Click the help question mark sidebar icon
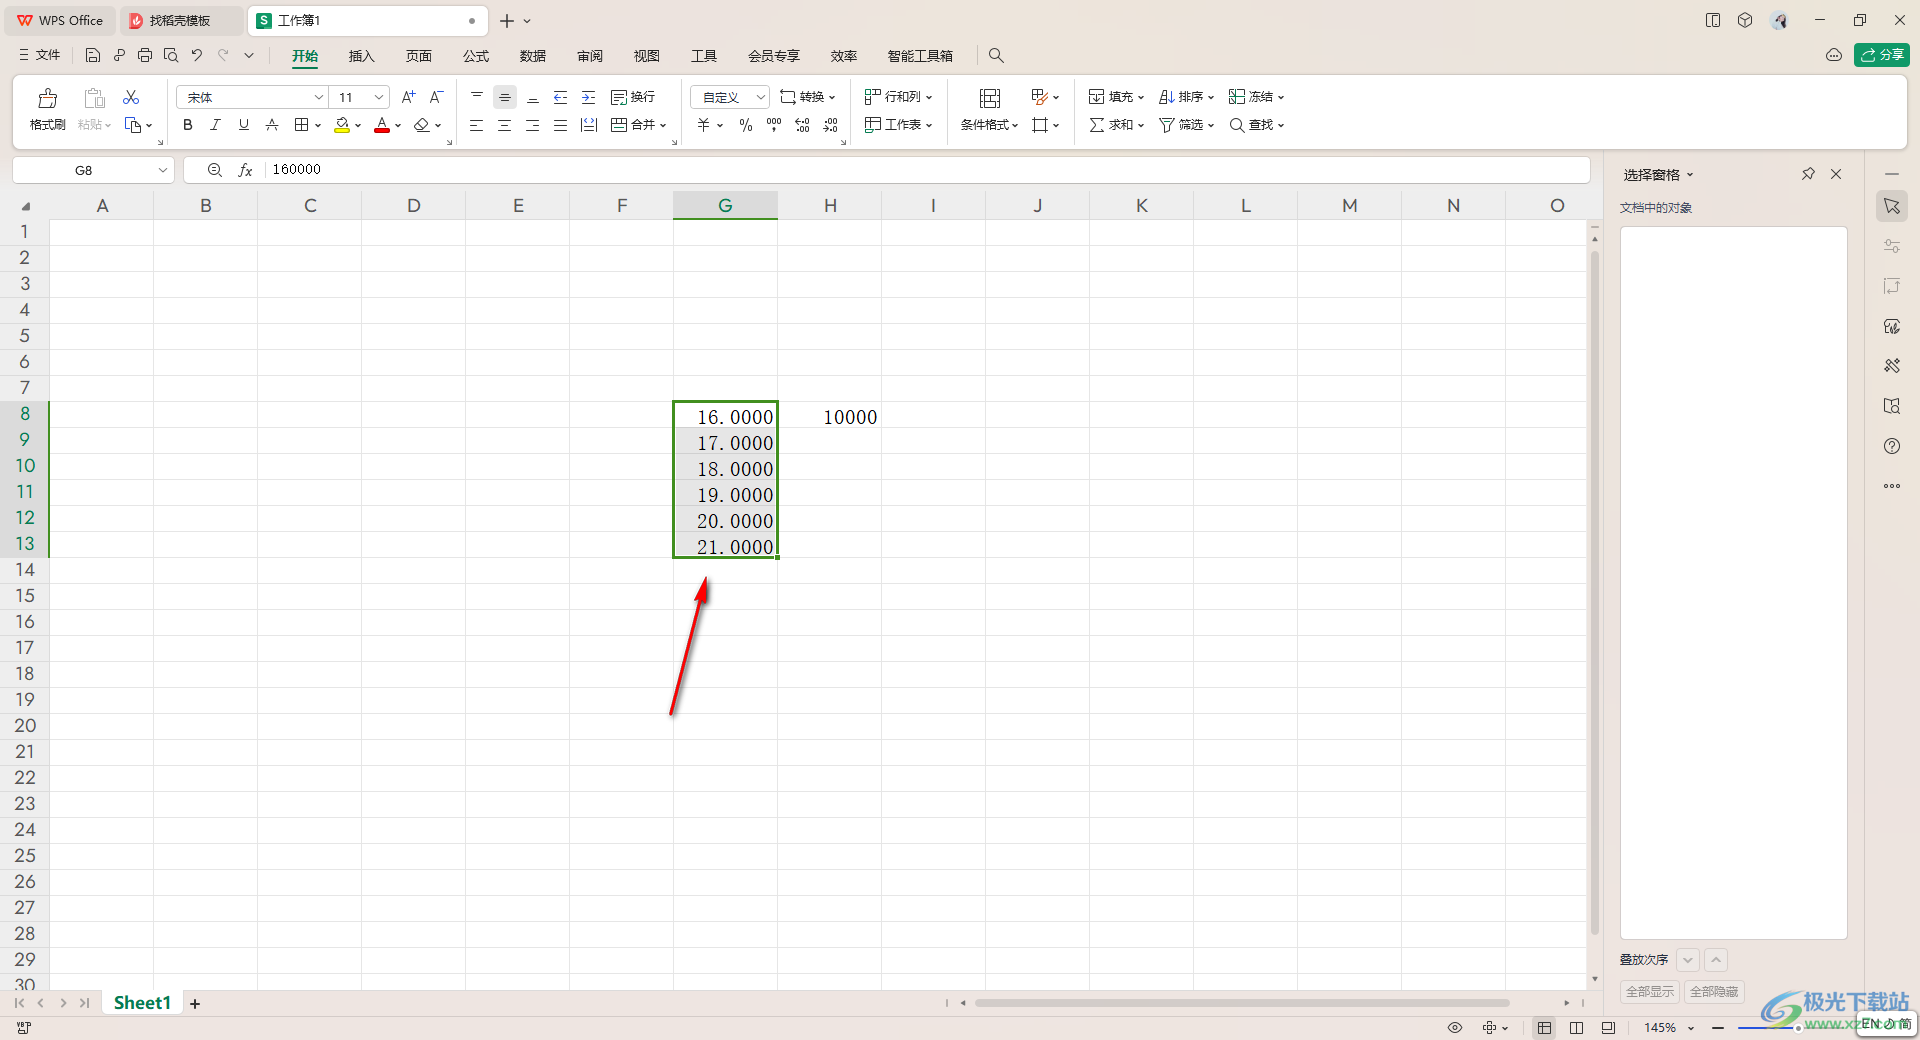 [x=1892, y=446]
